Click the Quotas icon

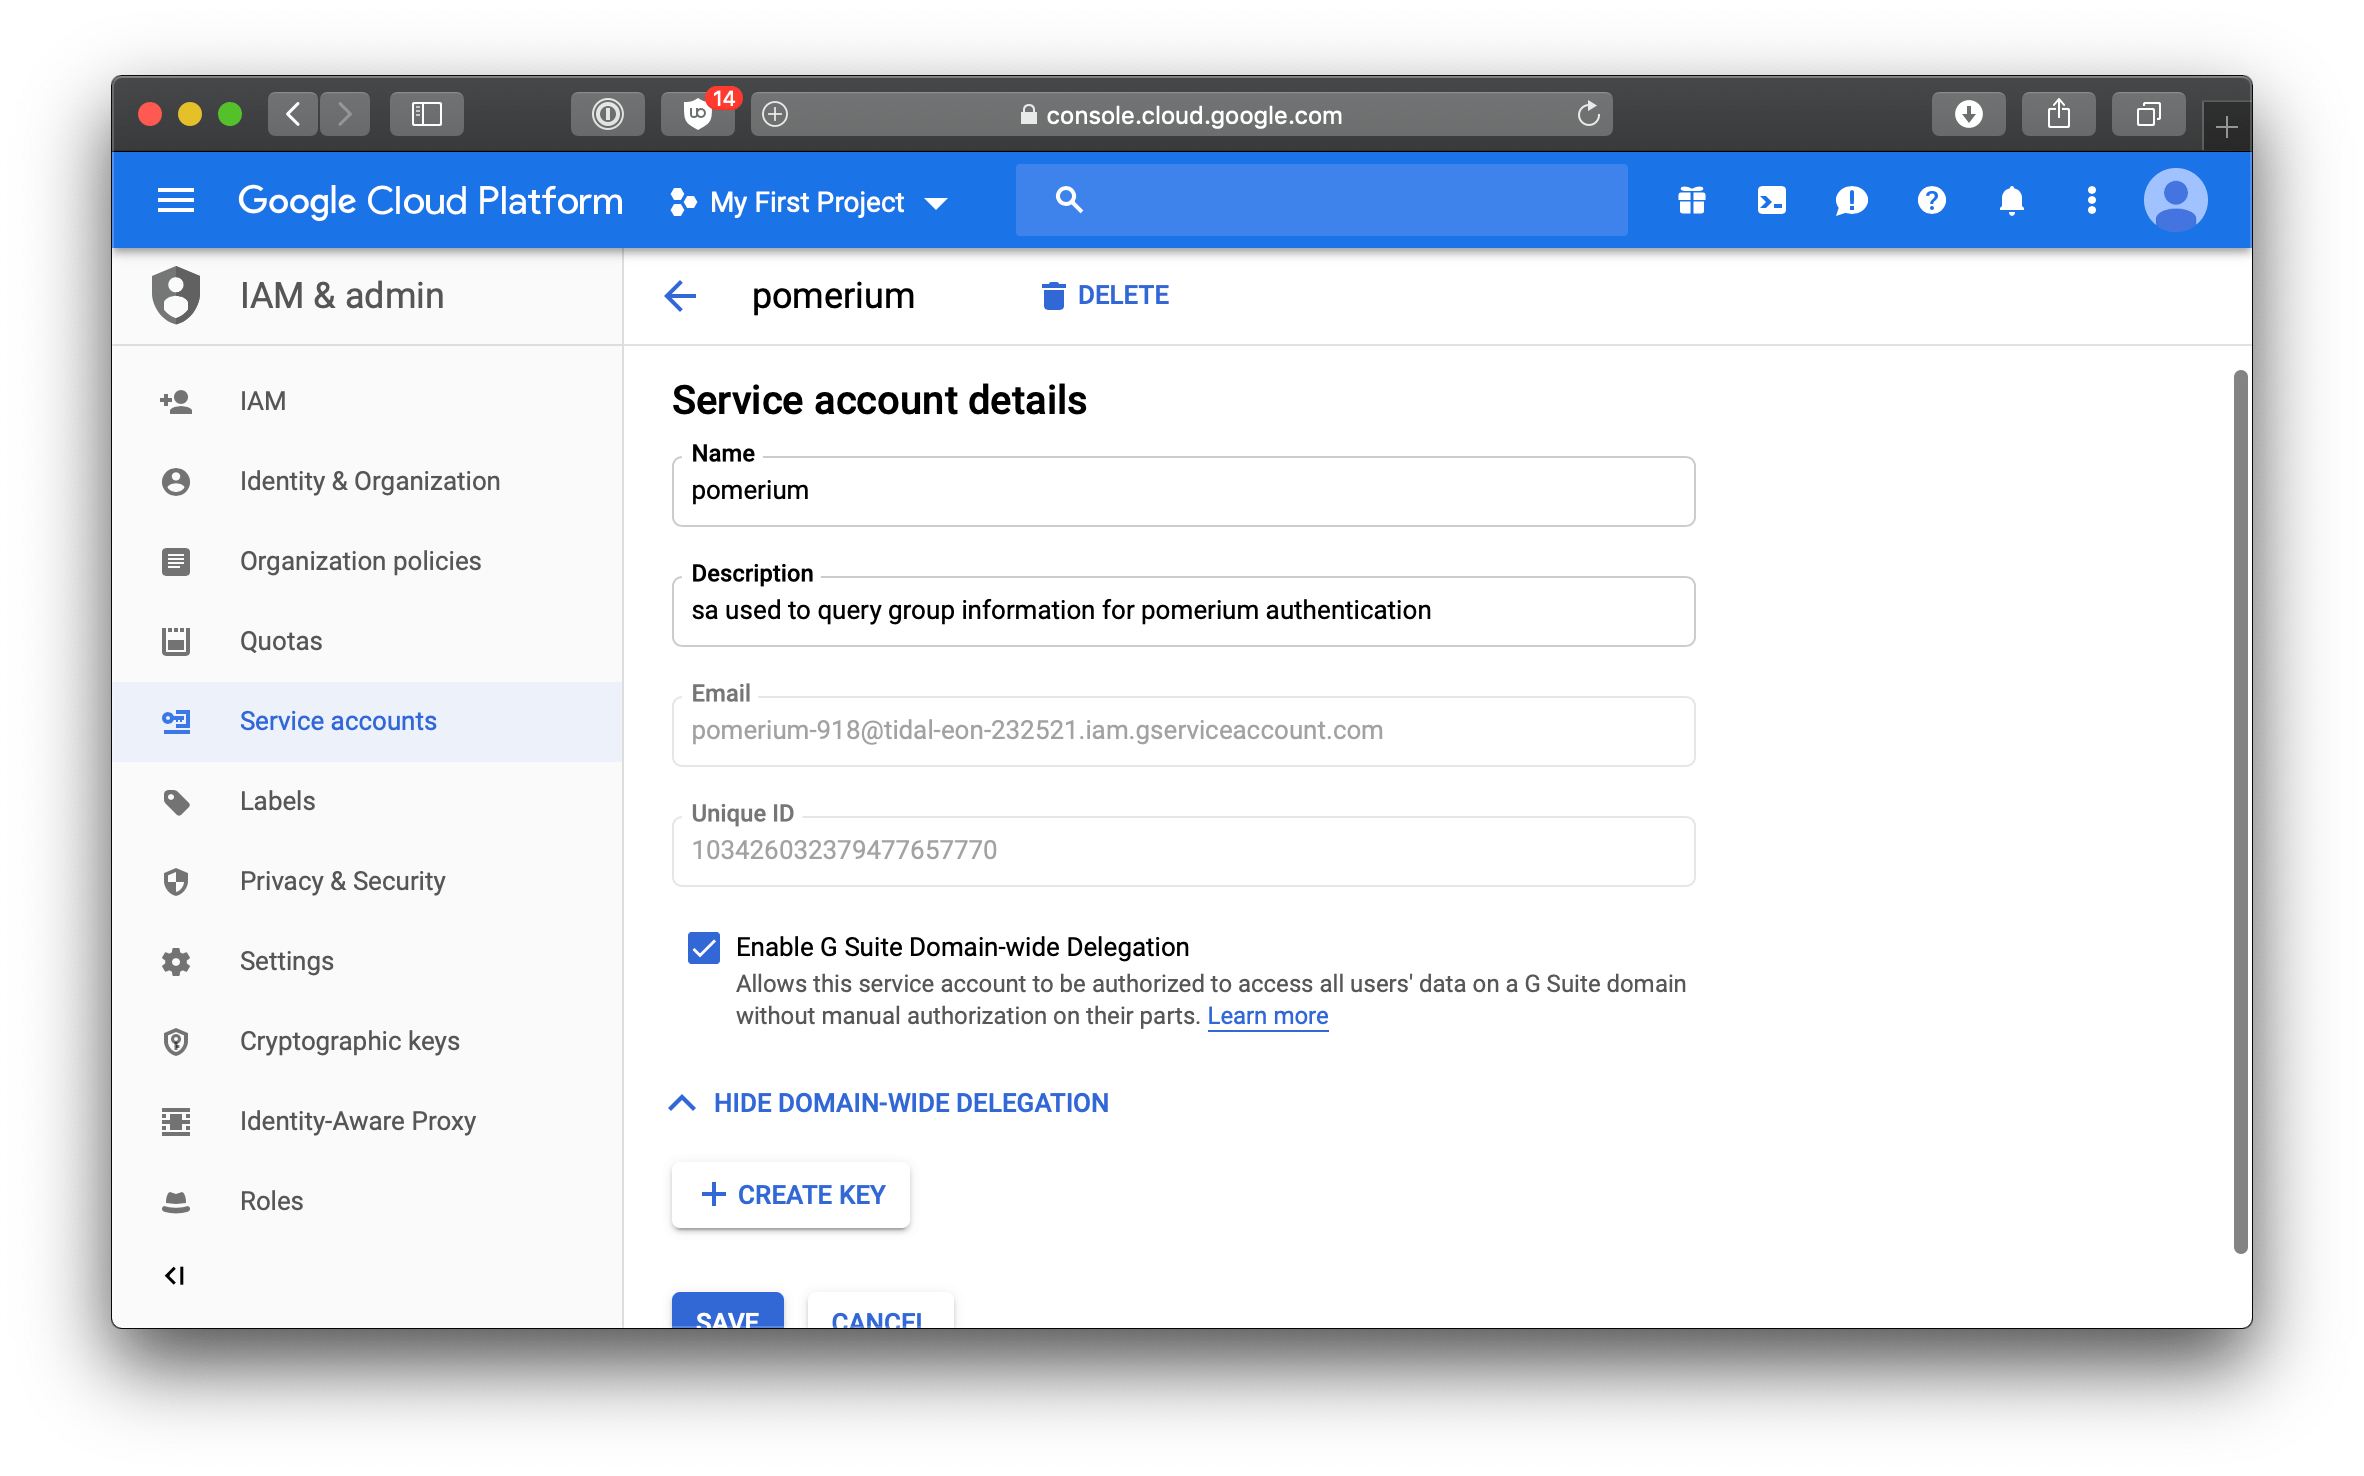pyautogui.click(x=176, y=641)
